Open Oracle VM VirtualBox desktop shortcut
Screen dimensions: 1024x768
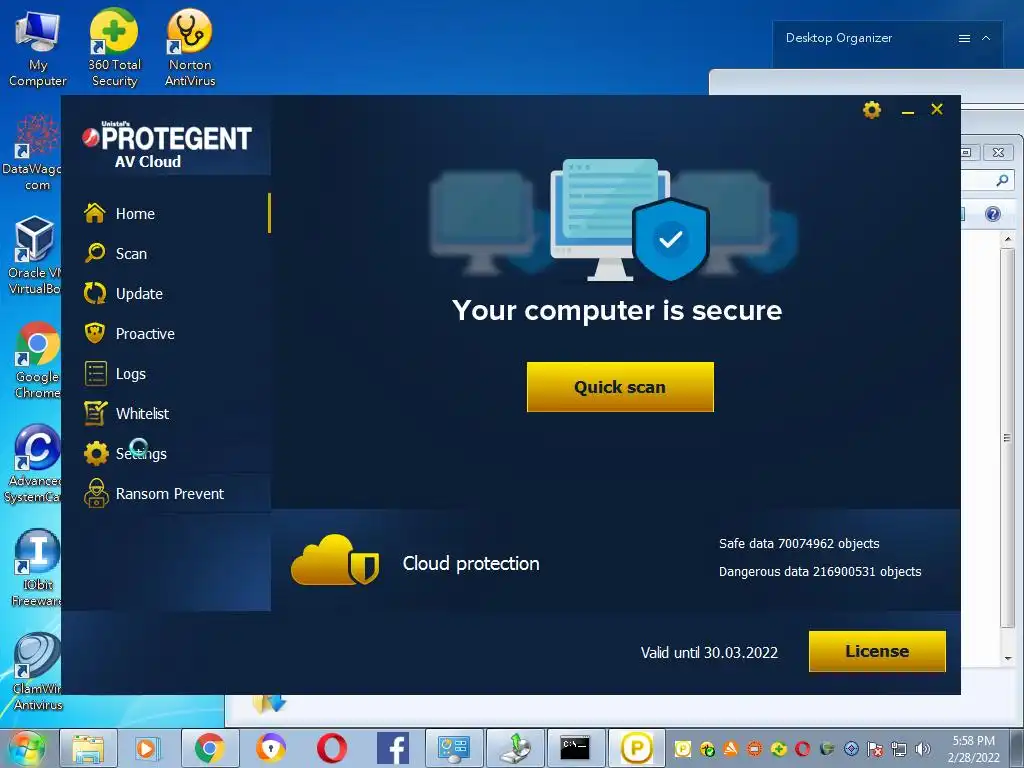[x=33, y=255]
